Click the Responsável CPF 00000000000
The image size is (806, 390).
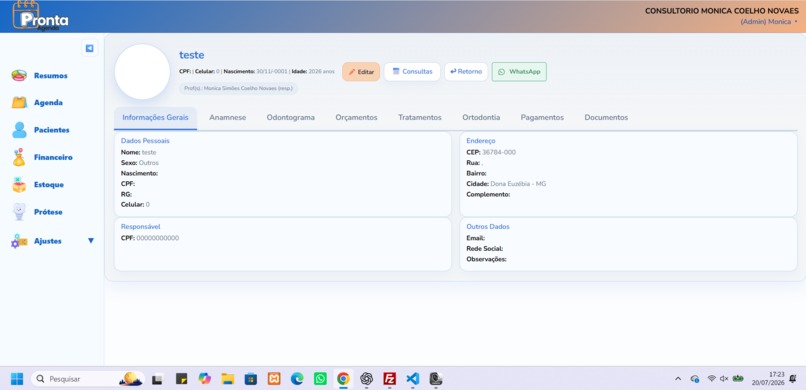pos(158,238)
